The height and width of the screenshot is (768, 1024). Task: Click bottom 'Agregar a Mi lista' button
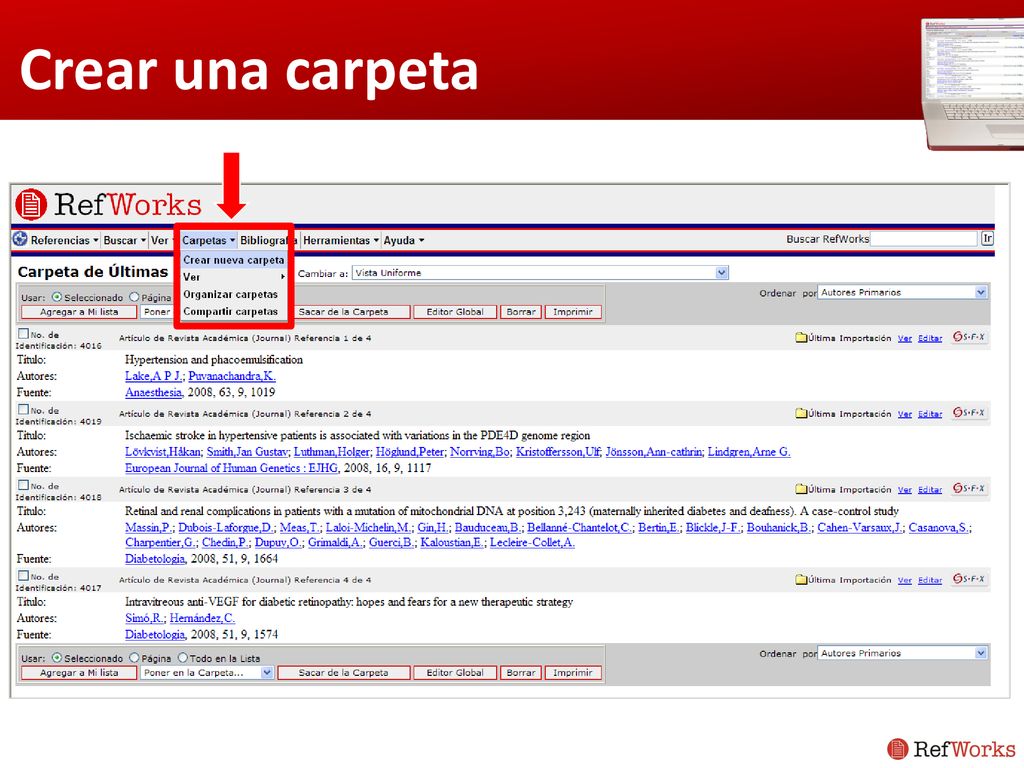[x=79, y=673]
